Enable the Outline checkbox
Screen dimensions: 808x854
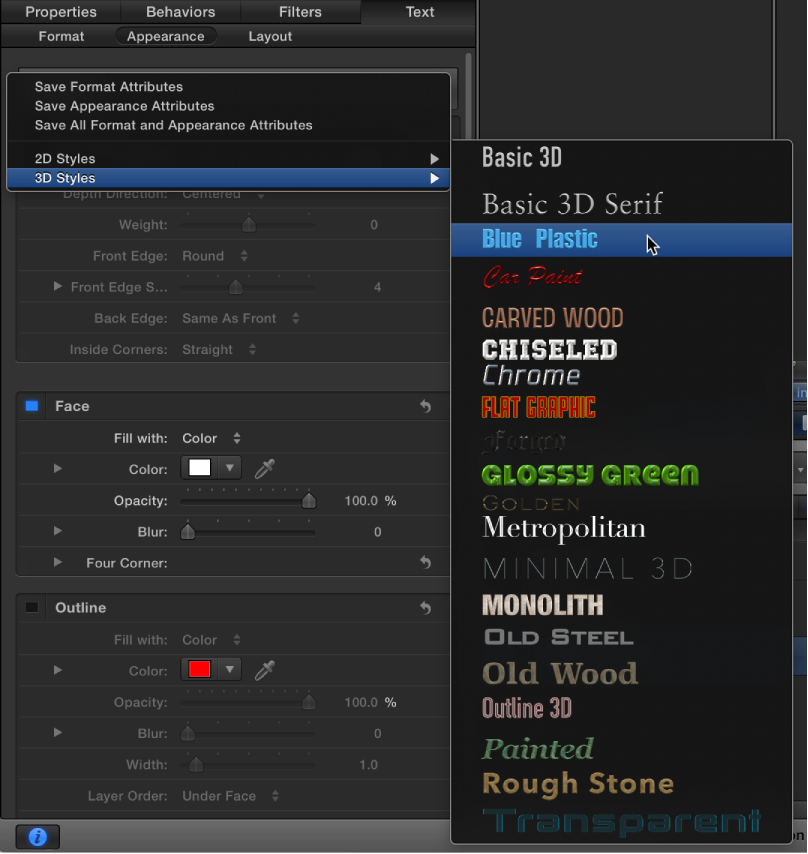pos(31,607)
